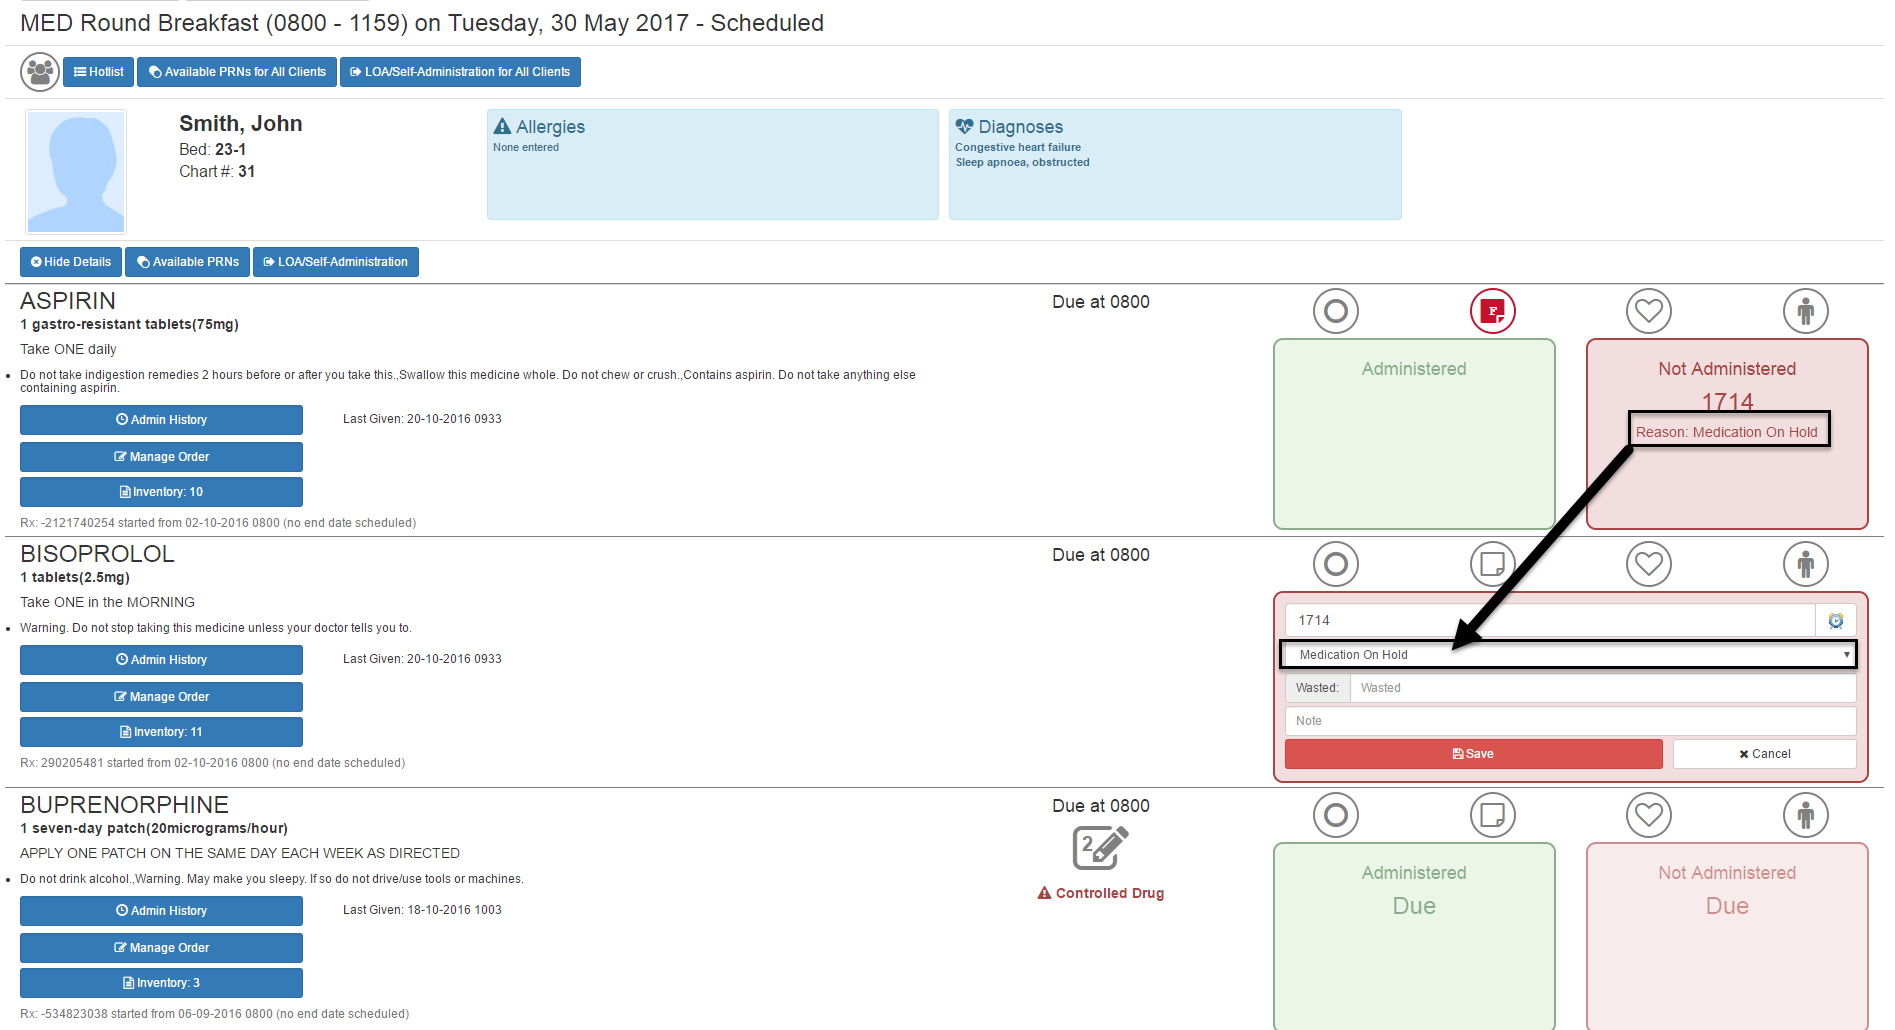1895x1030 pixels.
Task: Click the note icon for Buprenorphine
Action: [x=1492, y=815]
